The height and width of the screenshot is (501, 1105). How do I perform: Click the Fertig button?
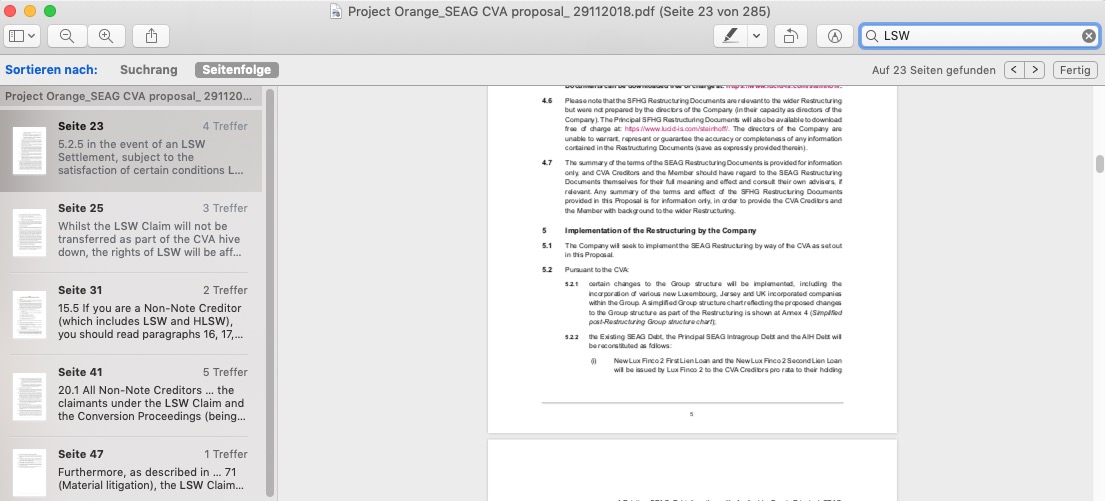click(1075, 70)
